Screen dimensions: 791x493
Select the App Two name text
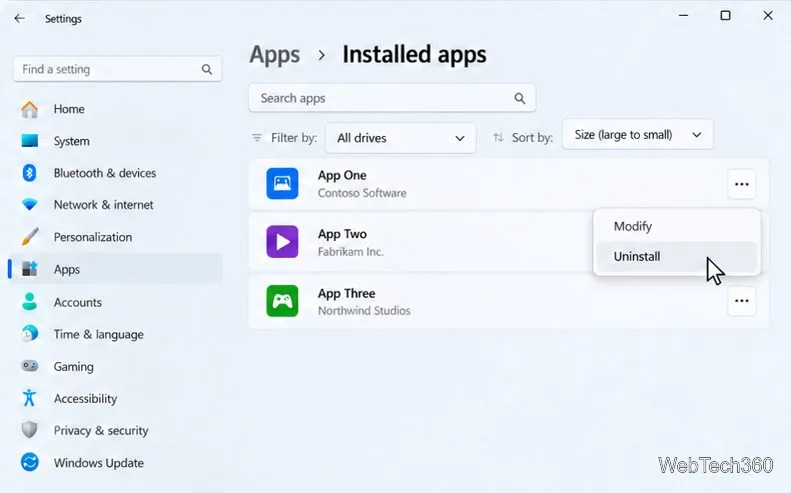pos(342,234)
